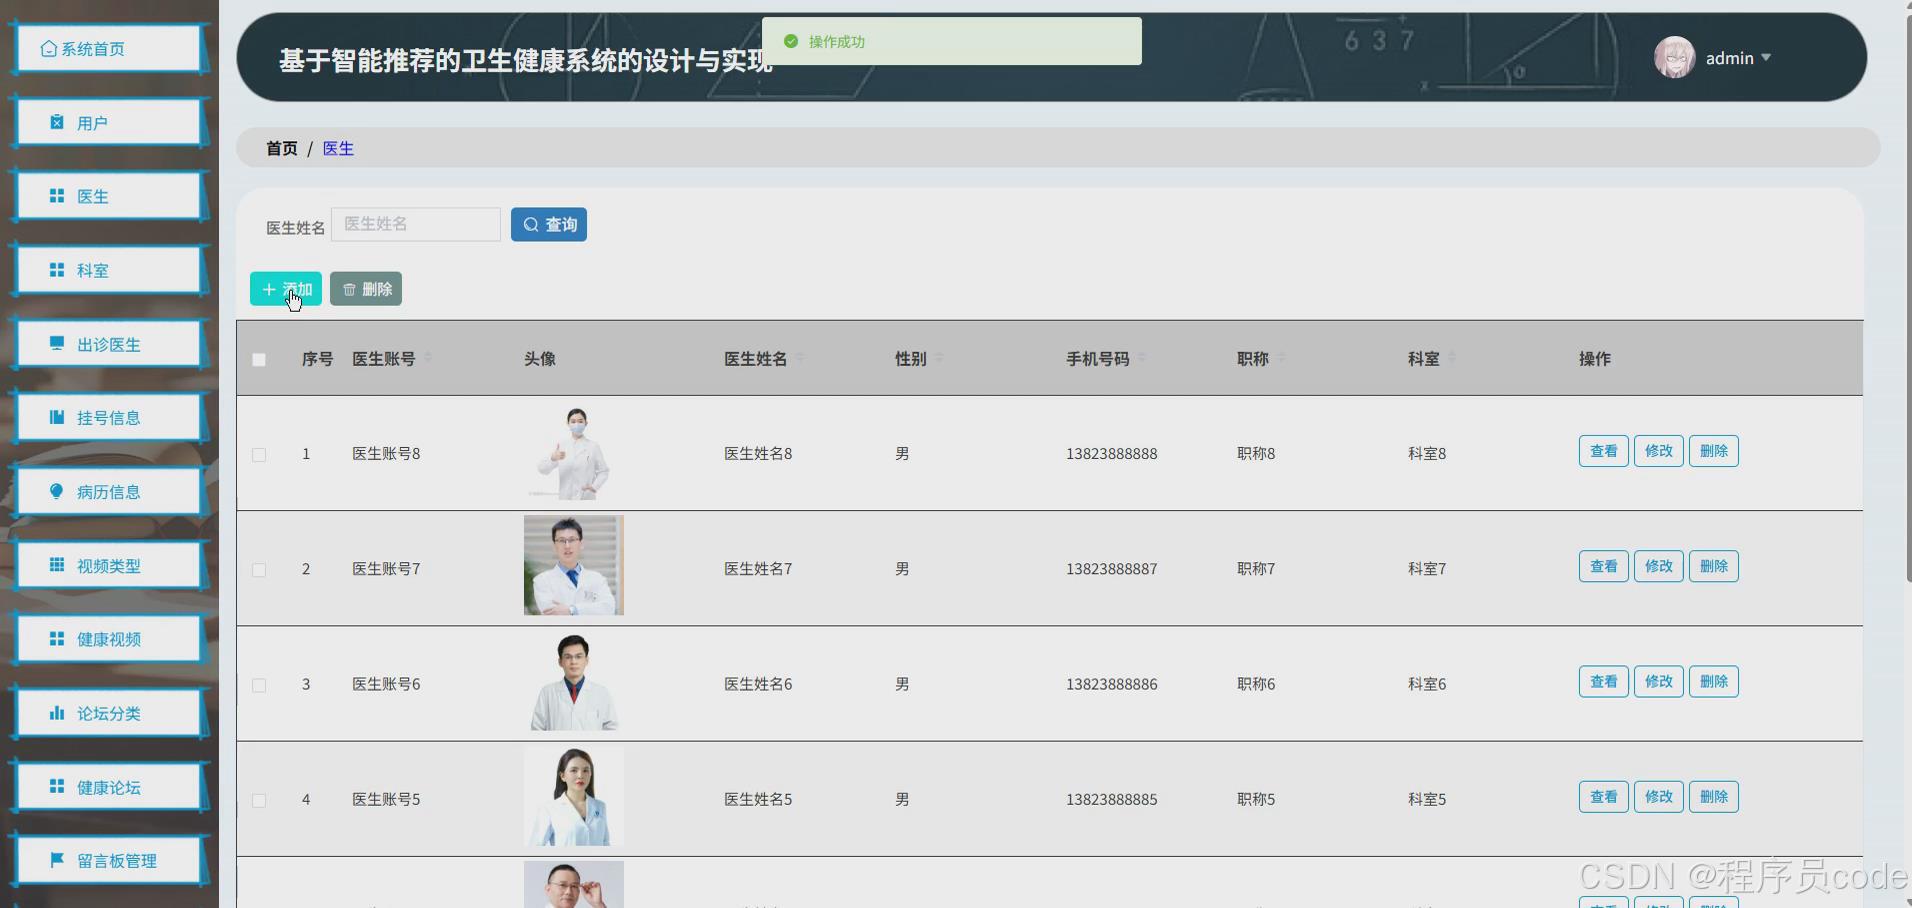
Task: Open the 论坛分类 menu item
Action: coord(108,712)
